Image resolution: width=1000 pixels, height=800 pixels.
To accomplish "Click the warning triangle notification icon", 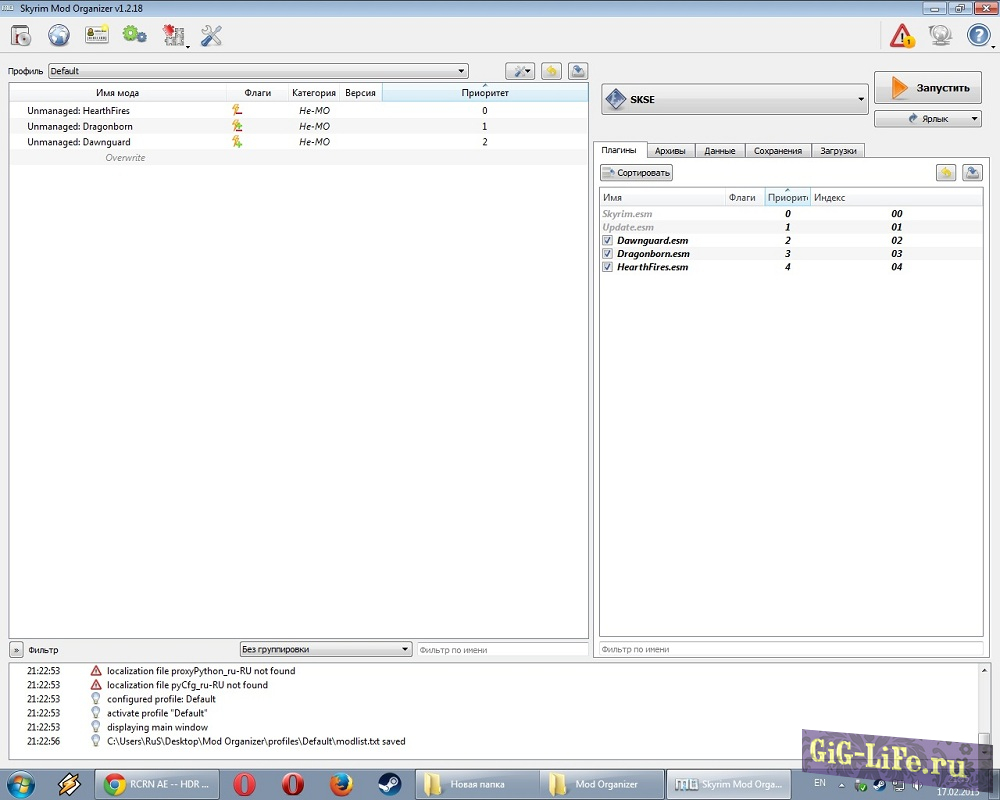I will 903,34.
